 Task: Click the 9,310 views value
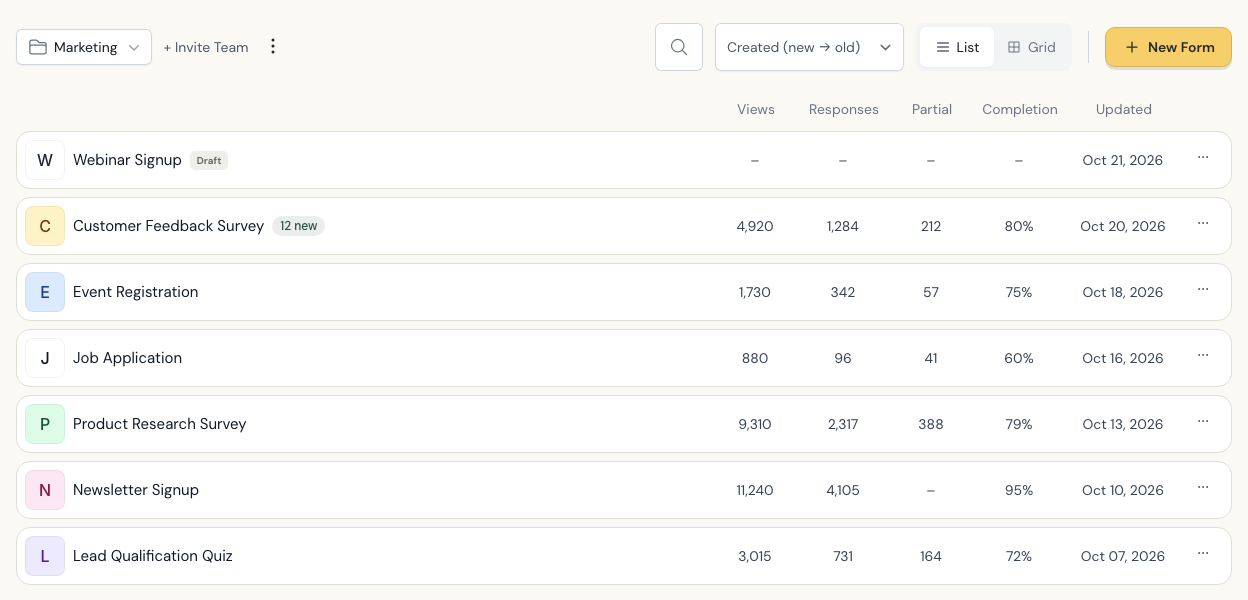click(x=755, y=424)
